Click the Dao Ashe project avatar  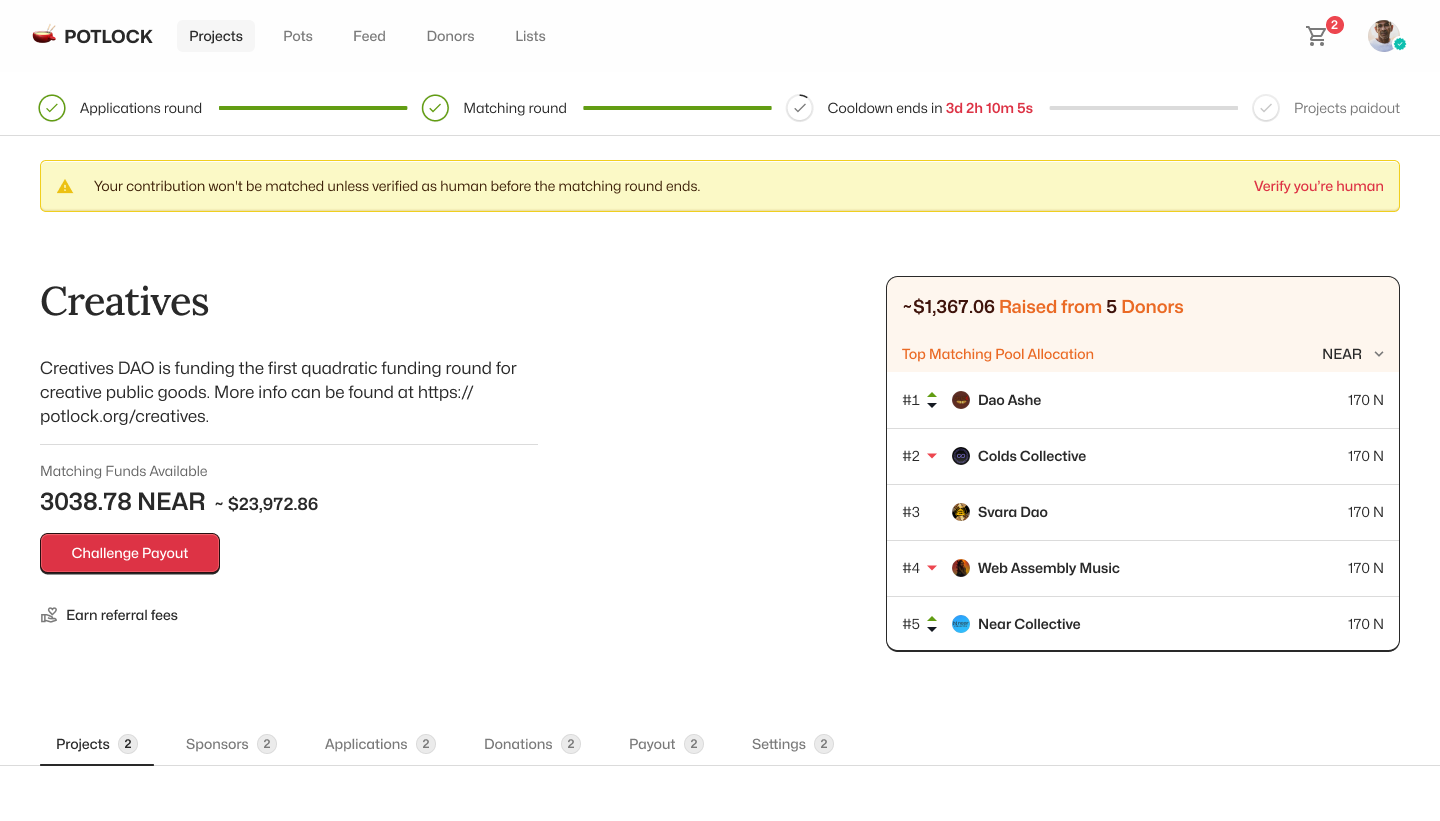961,400
